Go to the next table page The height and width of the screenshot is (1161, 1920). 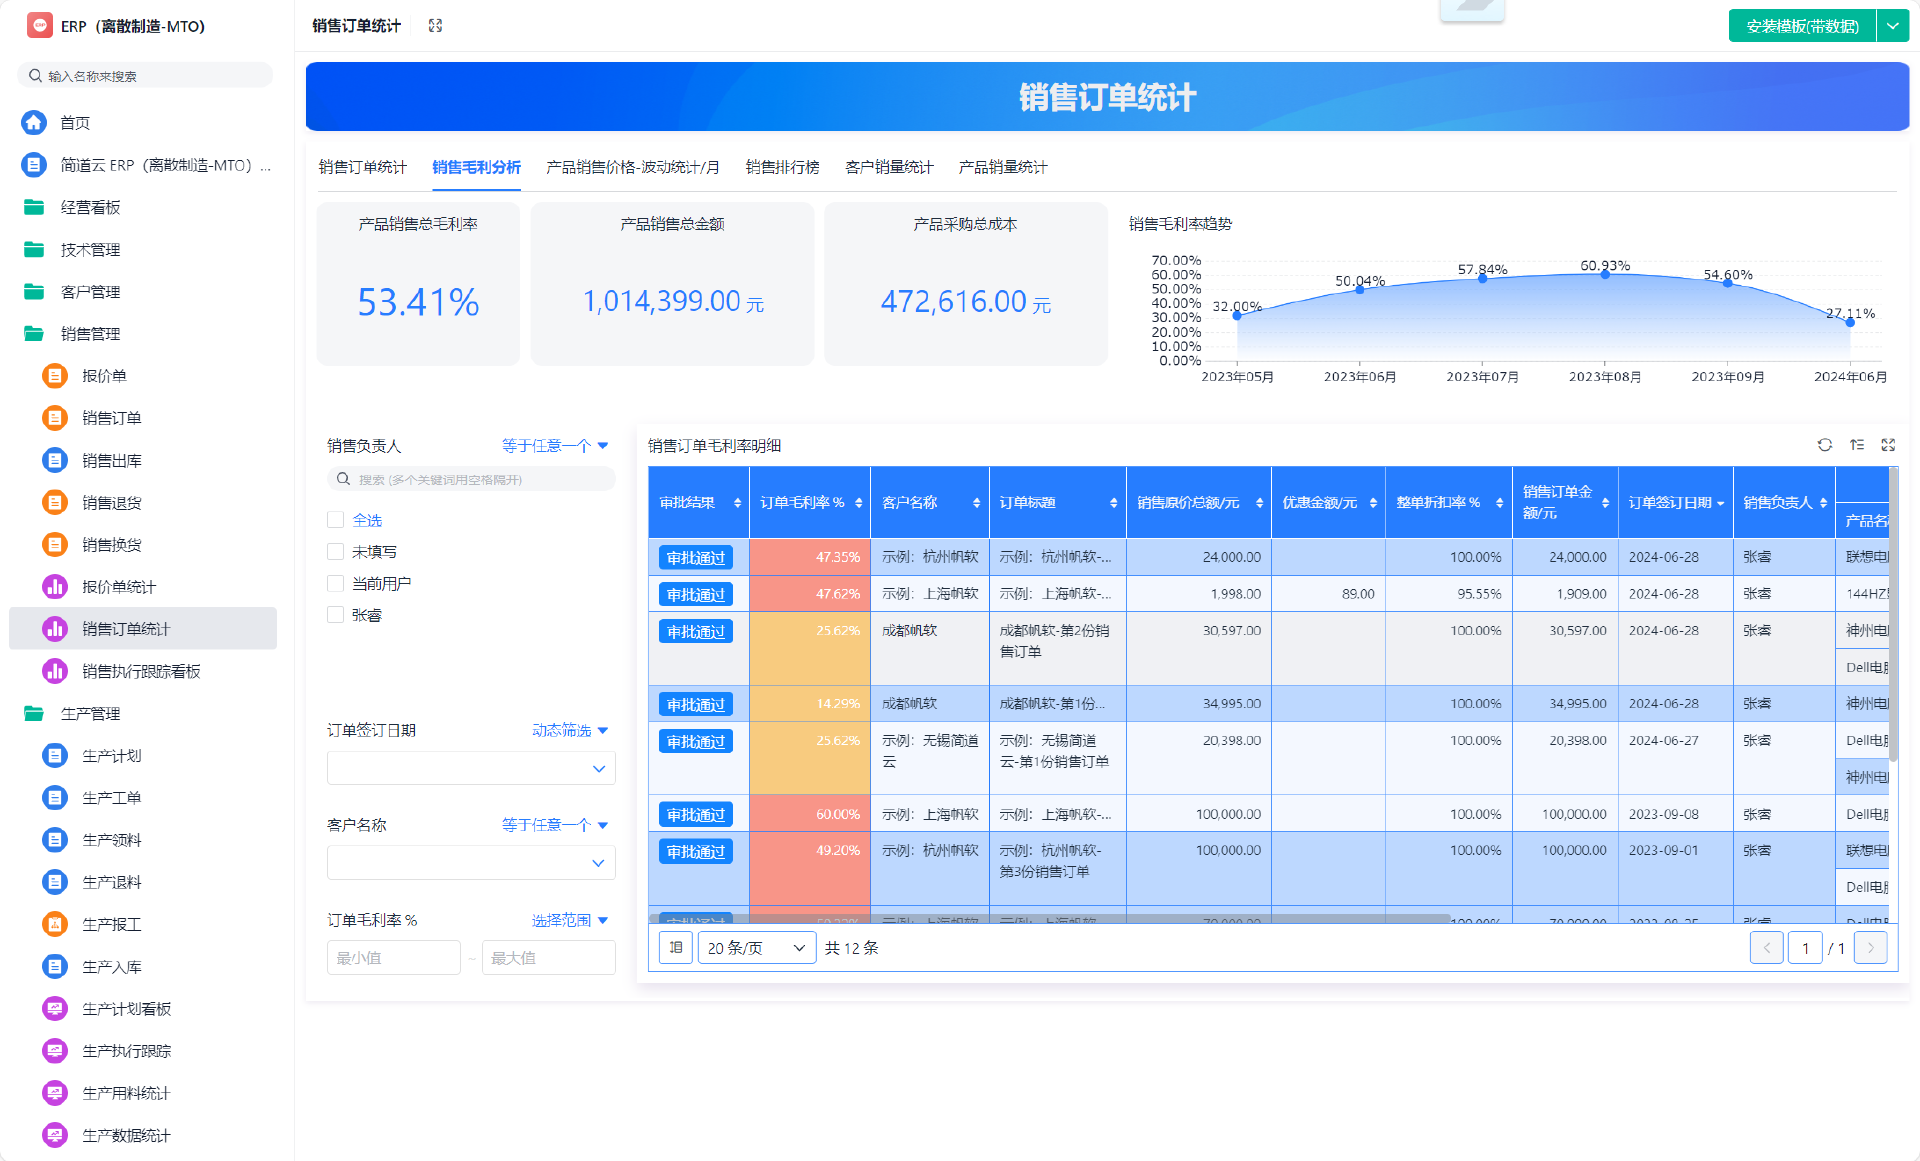[x=1870, y=948]
